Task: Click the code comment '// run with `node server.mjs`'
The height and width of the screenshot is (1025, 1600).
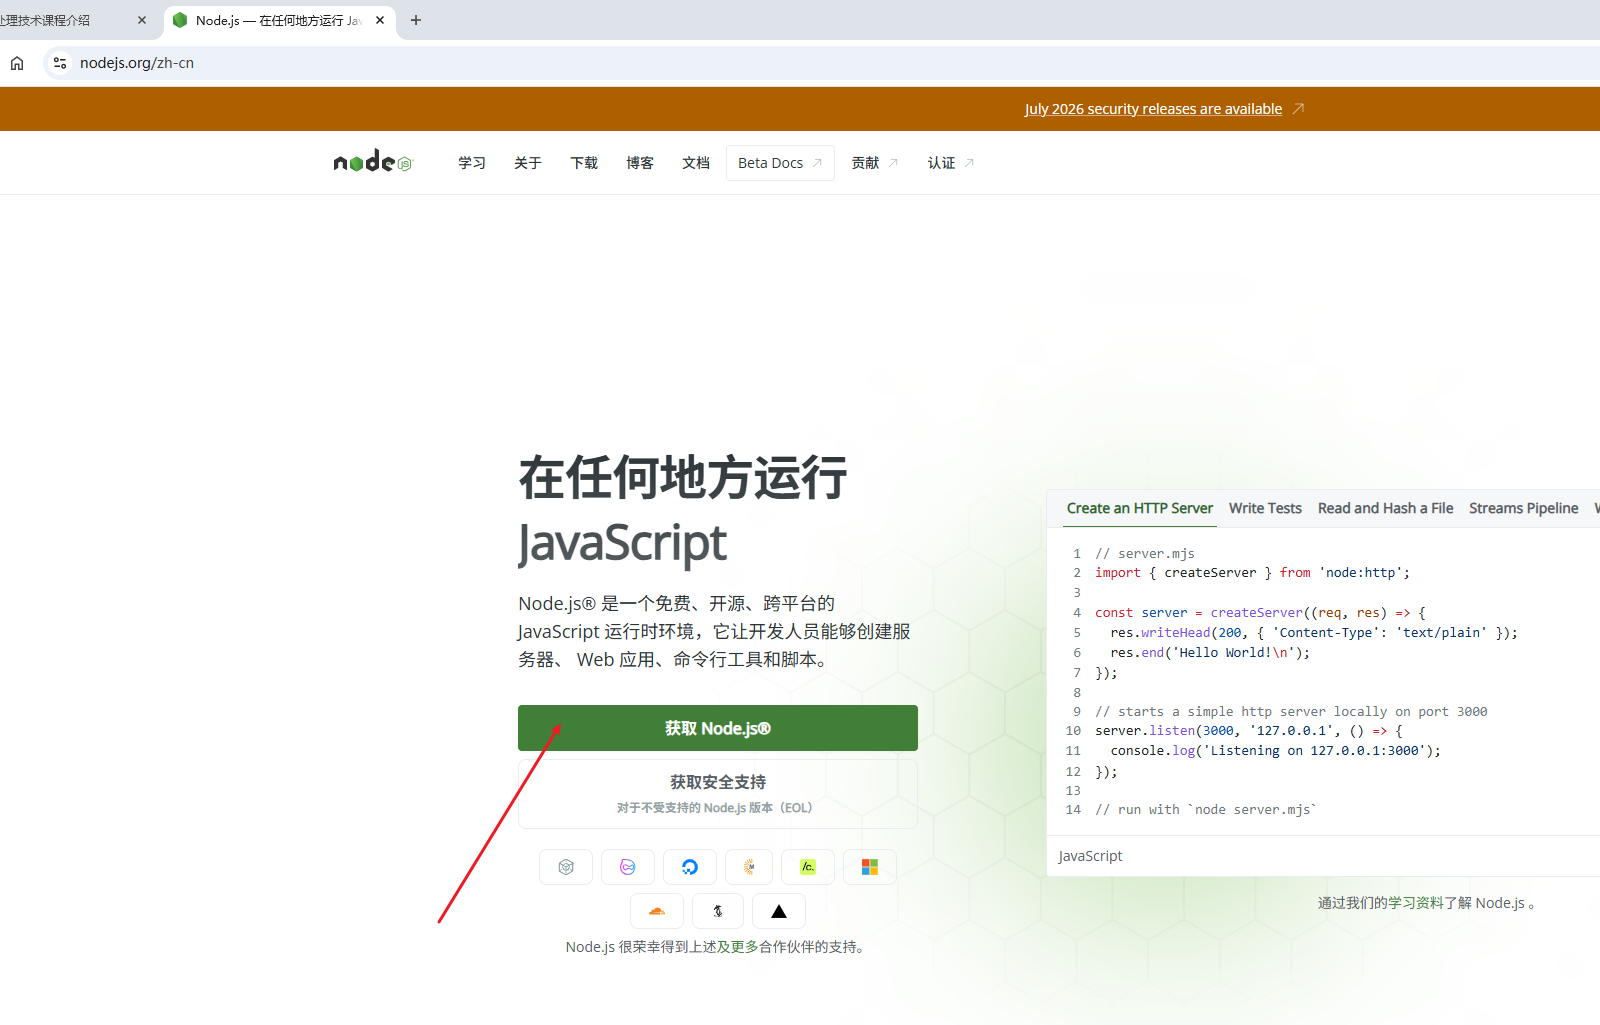Action: click(1206, 809)
